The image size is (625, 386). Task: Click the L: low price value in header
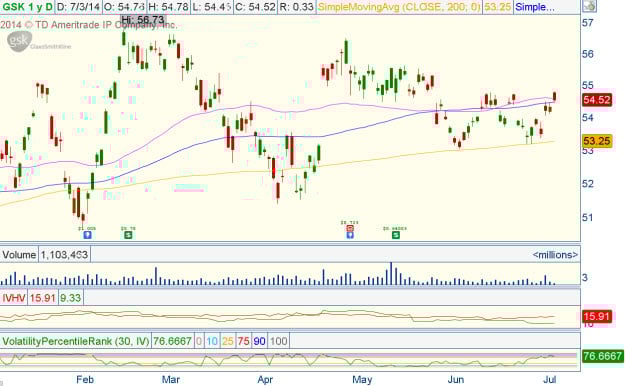pos(212,7)
